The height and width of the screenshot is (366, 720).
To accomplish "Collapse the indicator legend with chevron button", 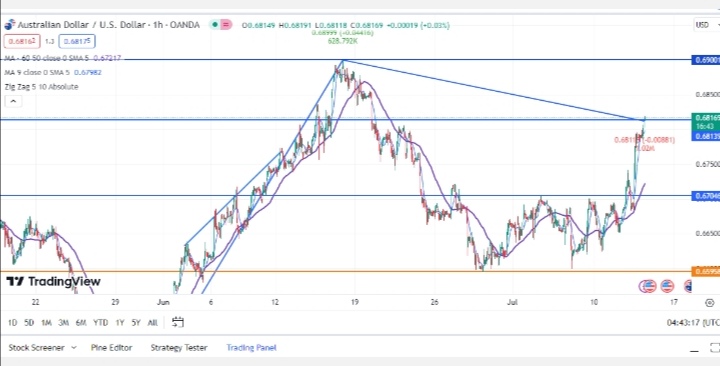I will 13,101.
